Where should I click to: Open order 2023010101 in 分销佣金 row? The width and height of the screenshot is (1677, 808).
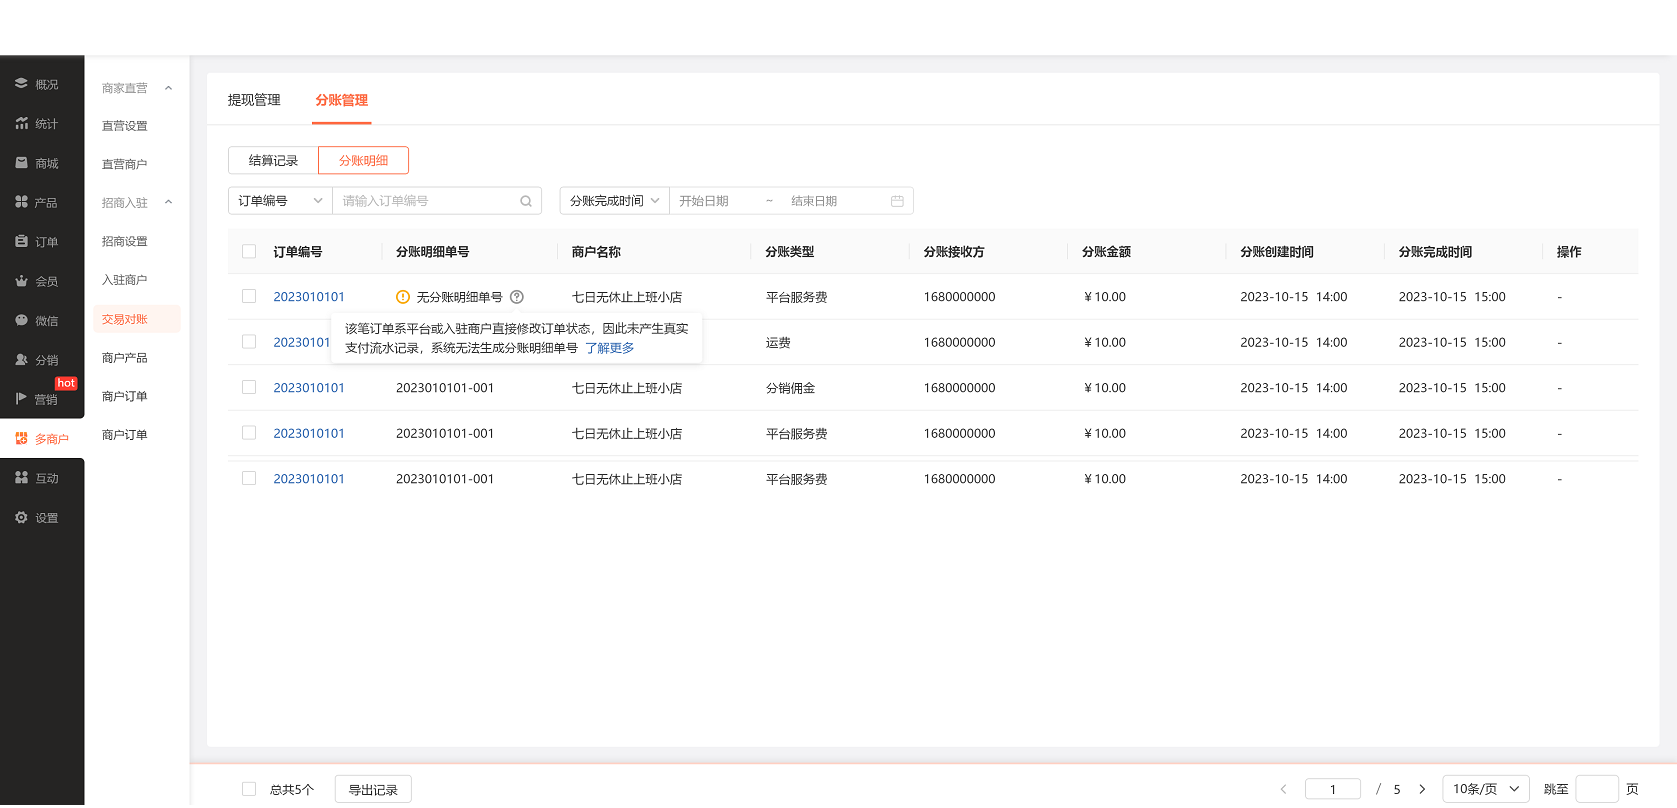[309, 388]
